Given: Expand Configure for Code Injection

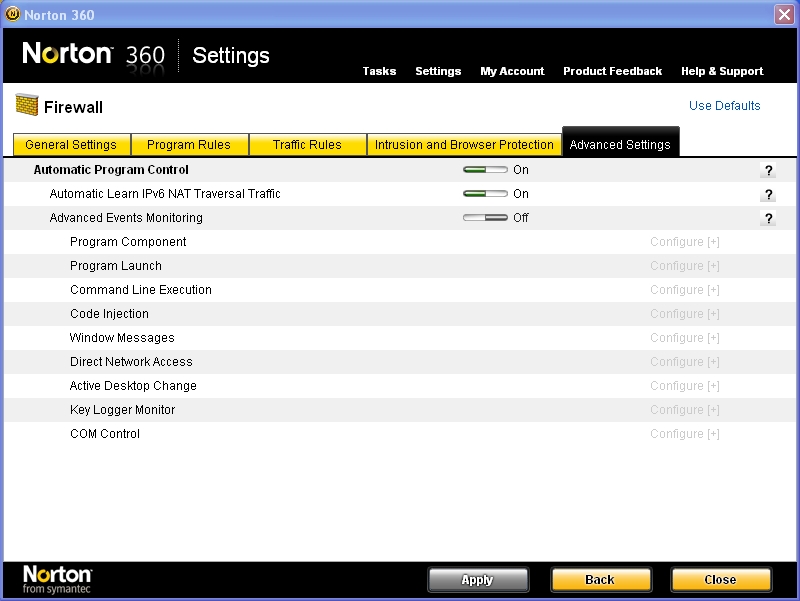Looking at the screenshot, I should pyautogui.click(x=685, y=314).
